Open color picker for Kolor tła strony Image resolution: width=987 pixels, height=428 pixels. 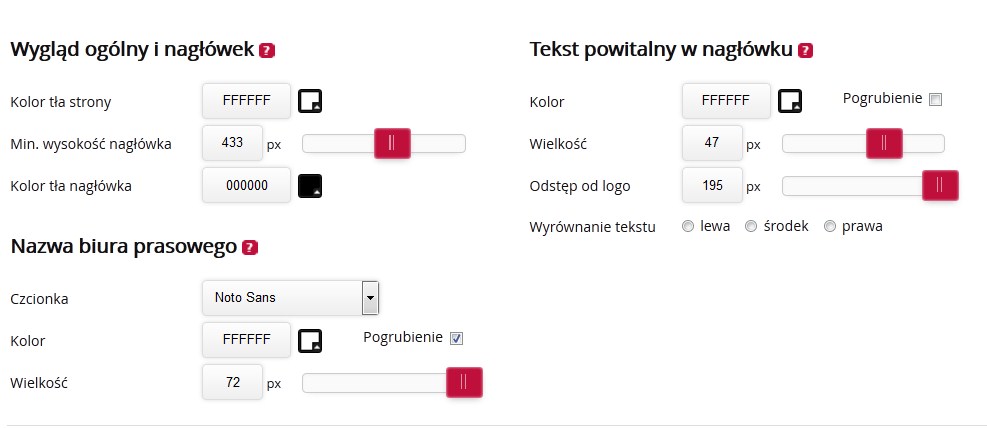click(x=310, y=101)
